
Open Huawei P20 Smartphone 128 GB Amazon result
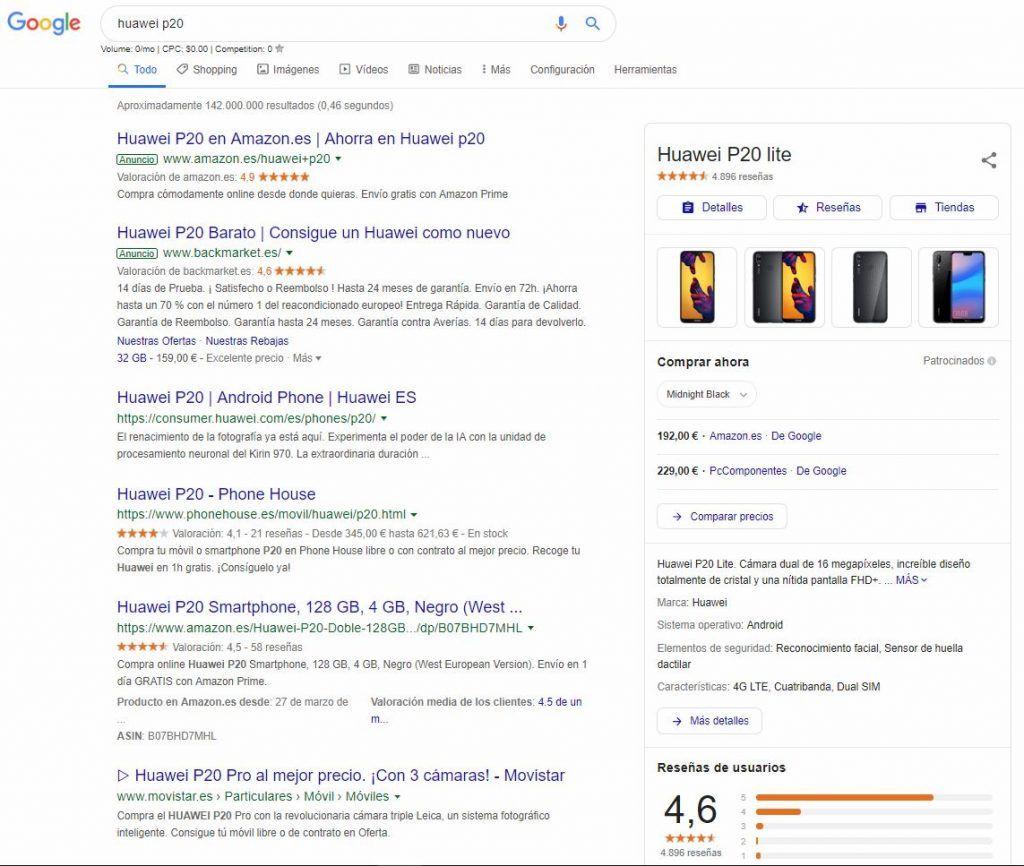[319, 607]
